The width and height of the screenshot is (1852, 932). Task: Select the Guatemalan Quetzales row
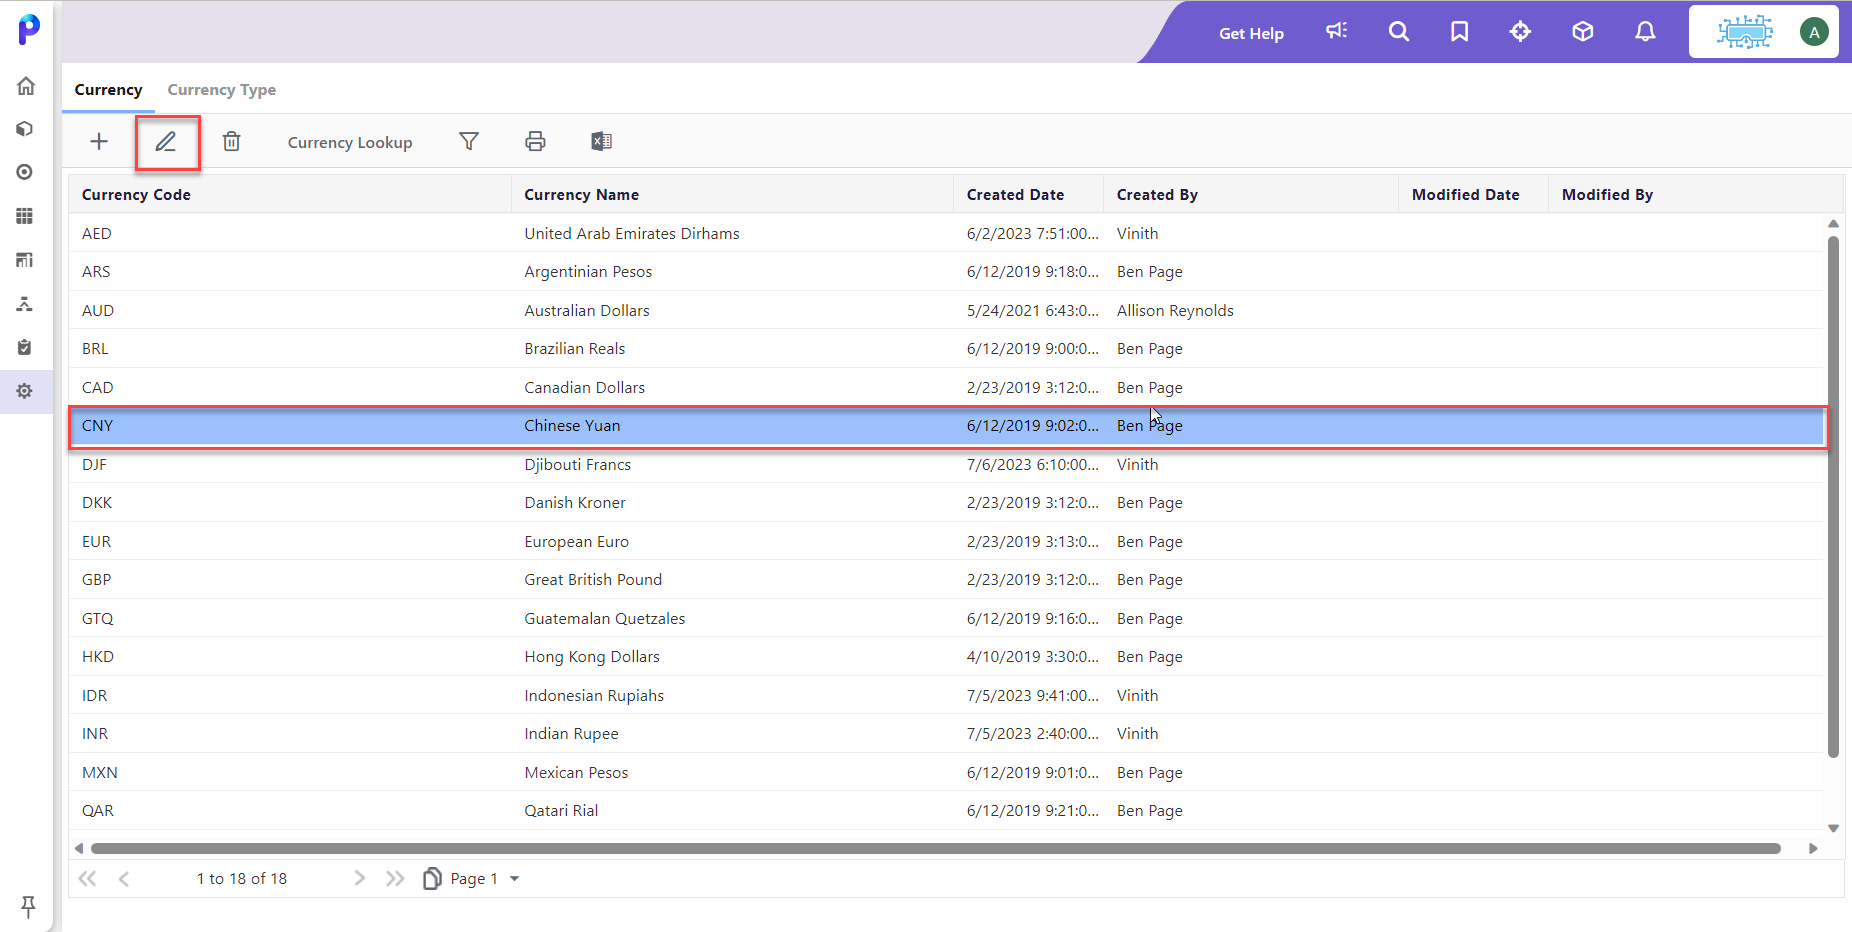click(947, 618)
